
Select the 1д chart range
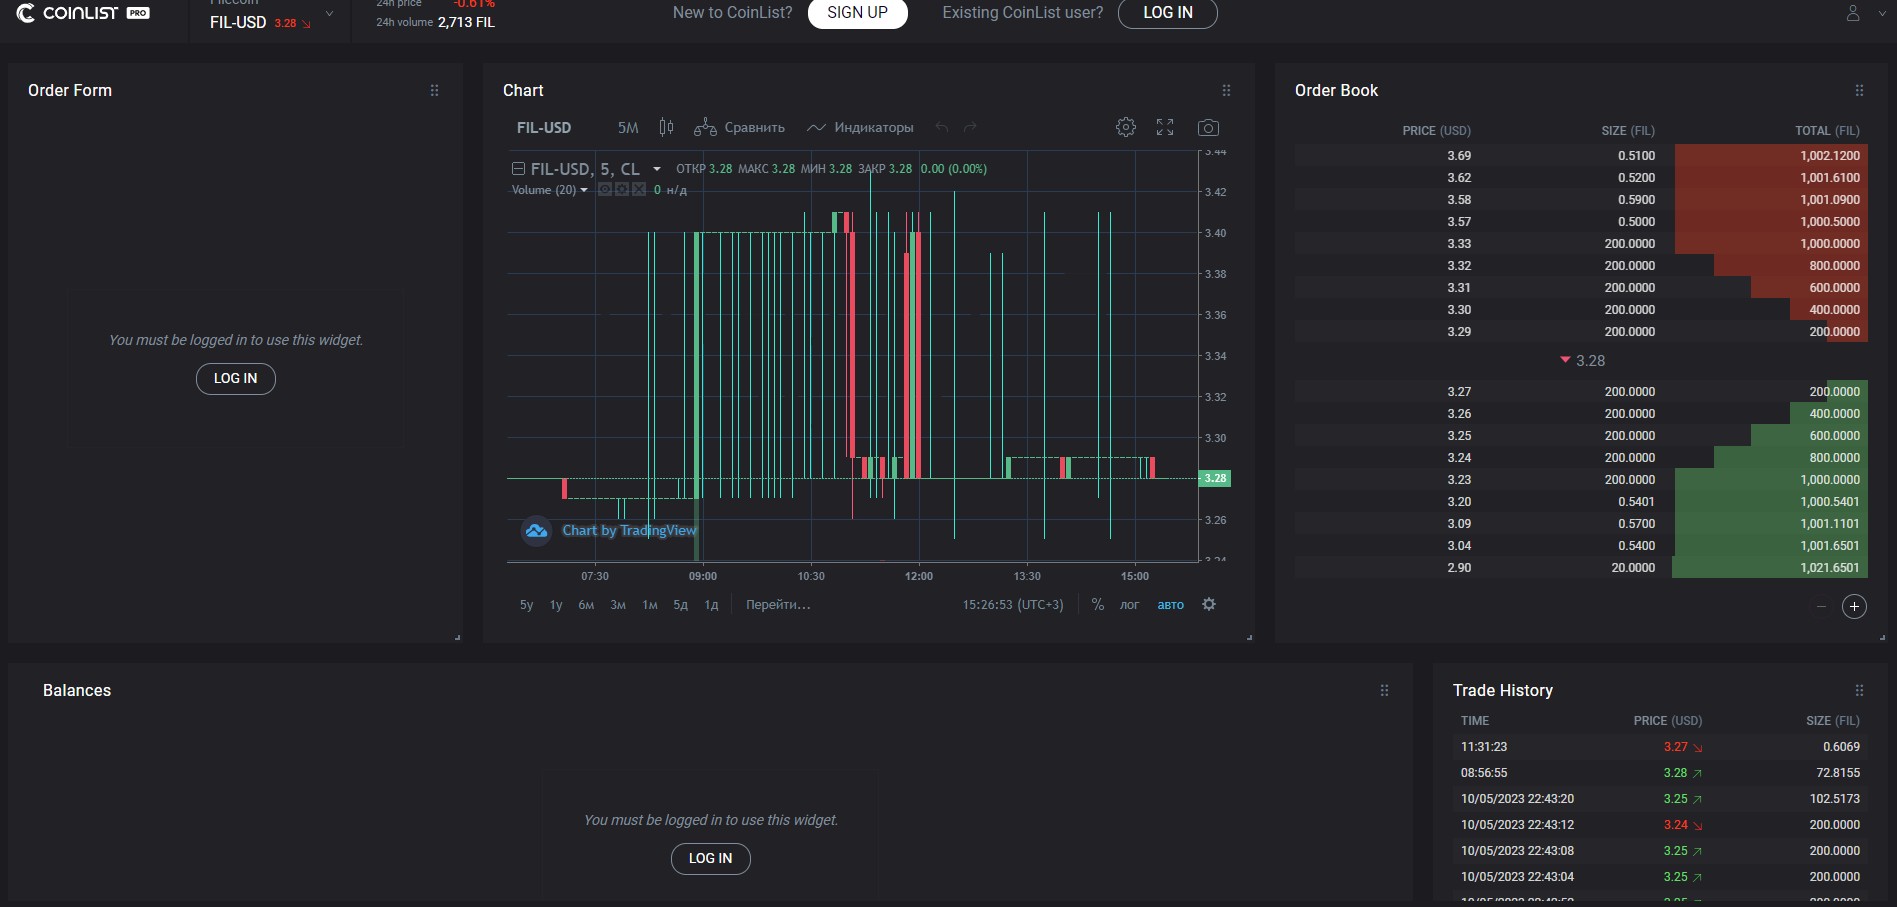(x=711, y=605)
